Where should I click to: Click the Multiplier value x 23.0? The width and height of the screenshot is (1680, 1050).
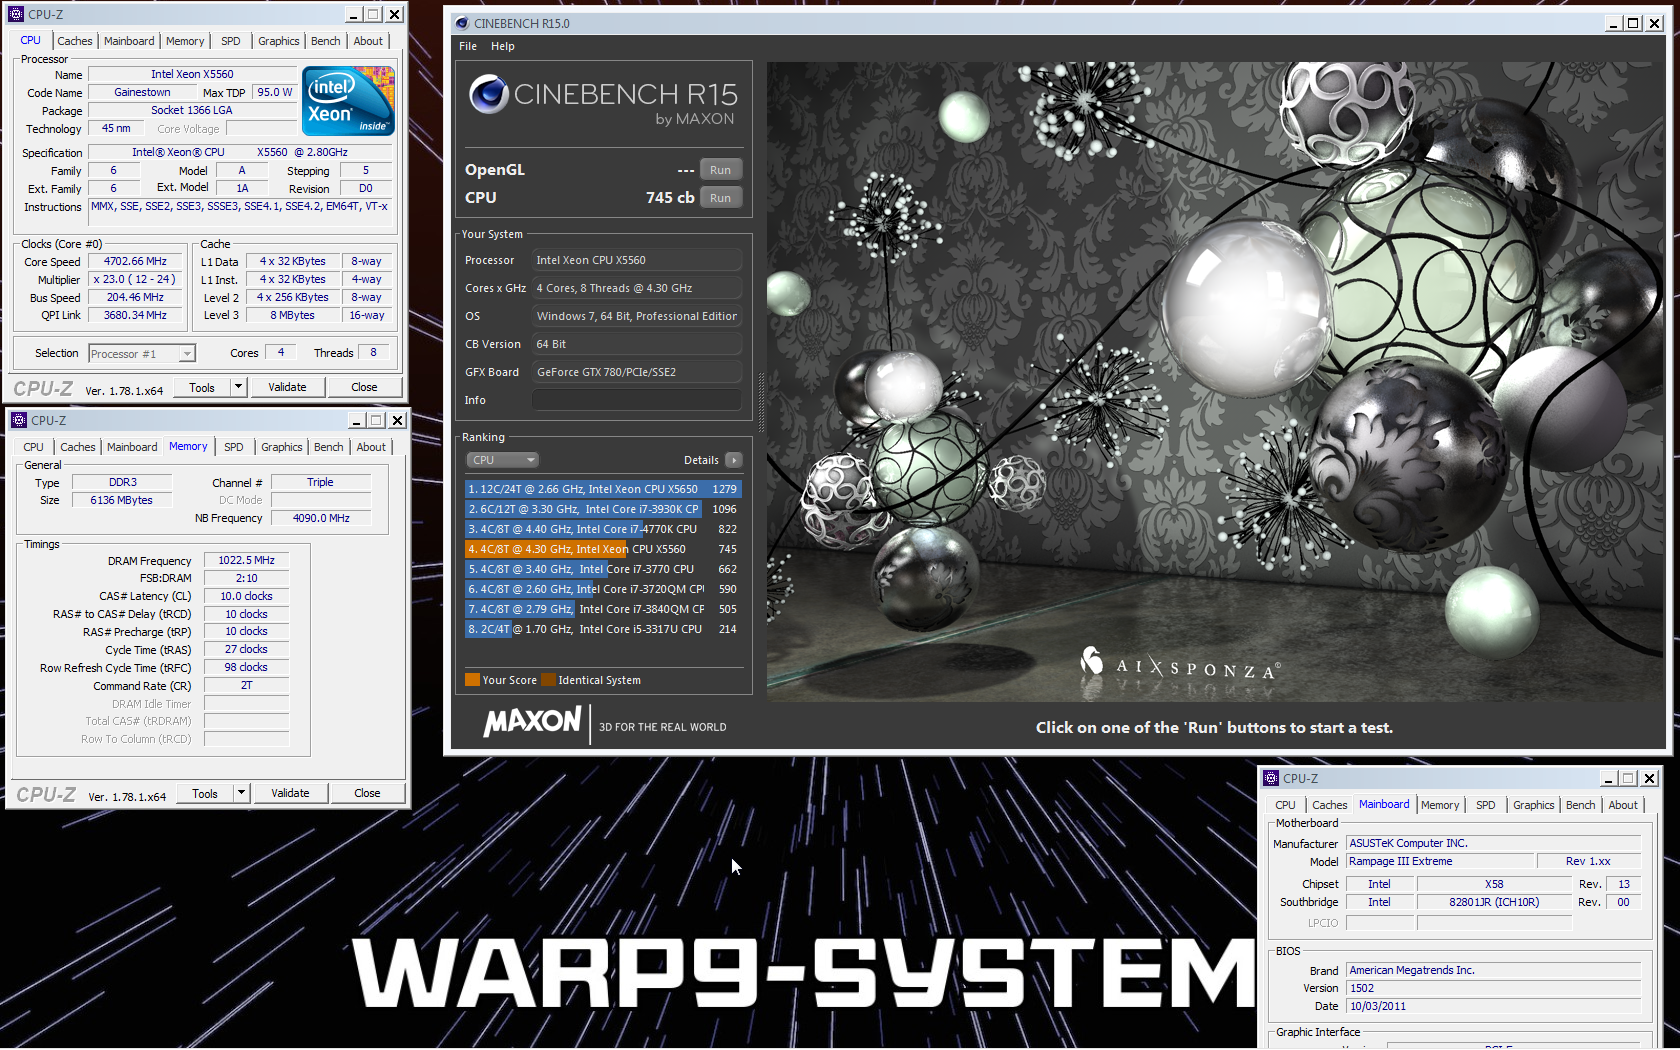tap(135, 280)
